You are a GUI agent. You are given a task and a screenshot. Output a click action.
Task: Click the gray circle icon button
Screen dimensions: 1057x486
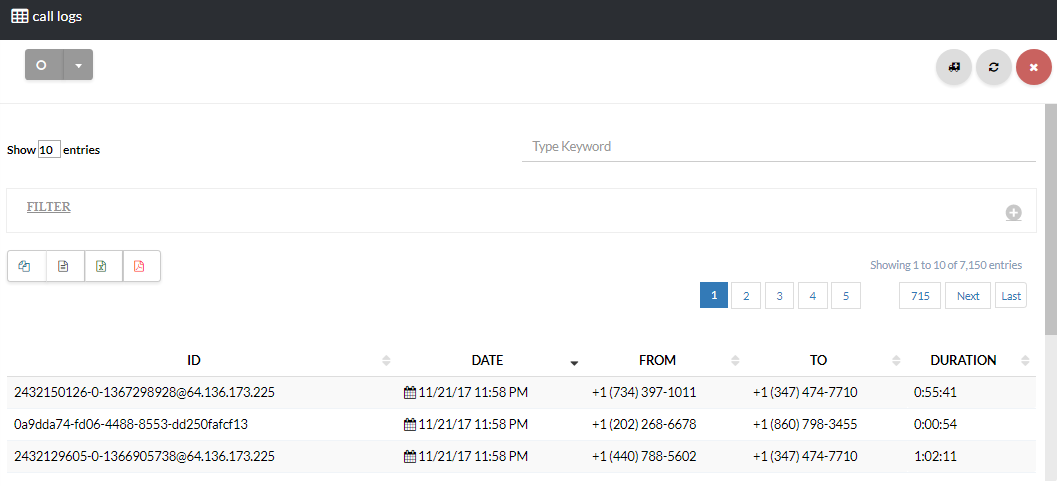point(43,65)
